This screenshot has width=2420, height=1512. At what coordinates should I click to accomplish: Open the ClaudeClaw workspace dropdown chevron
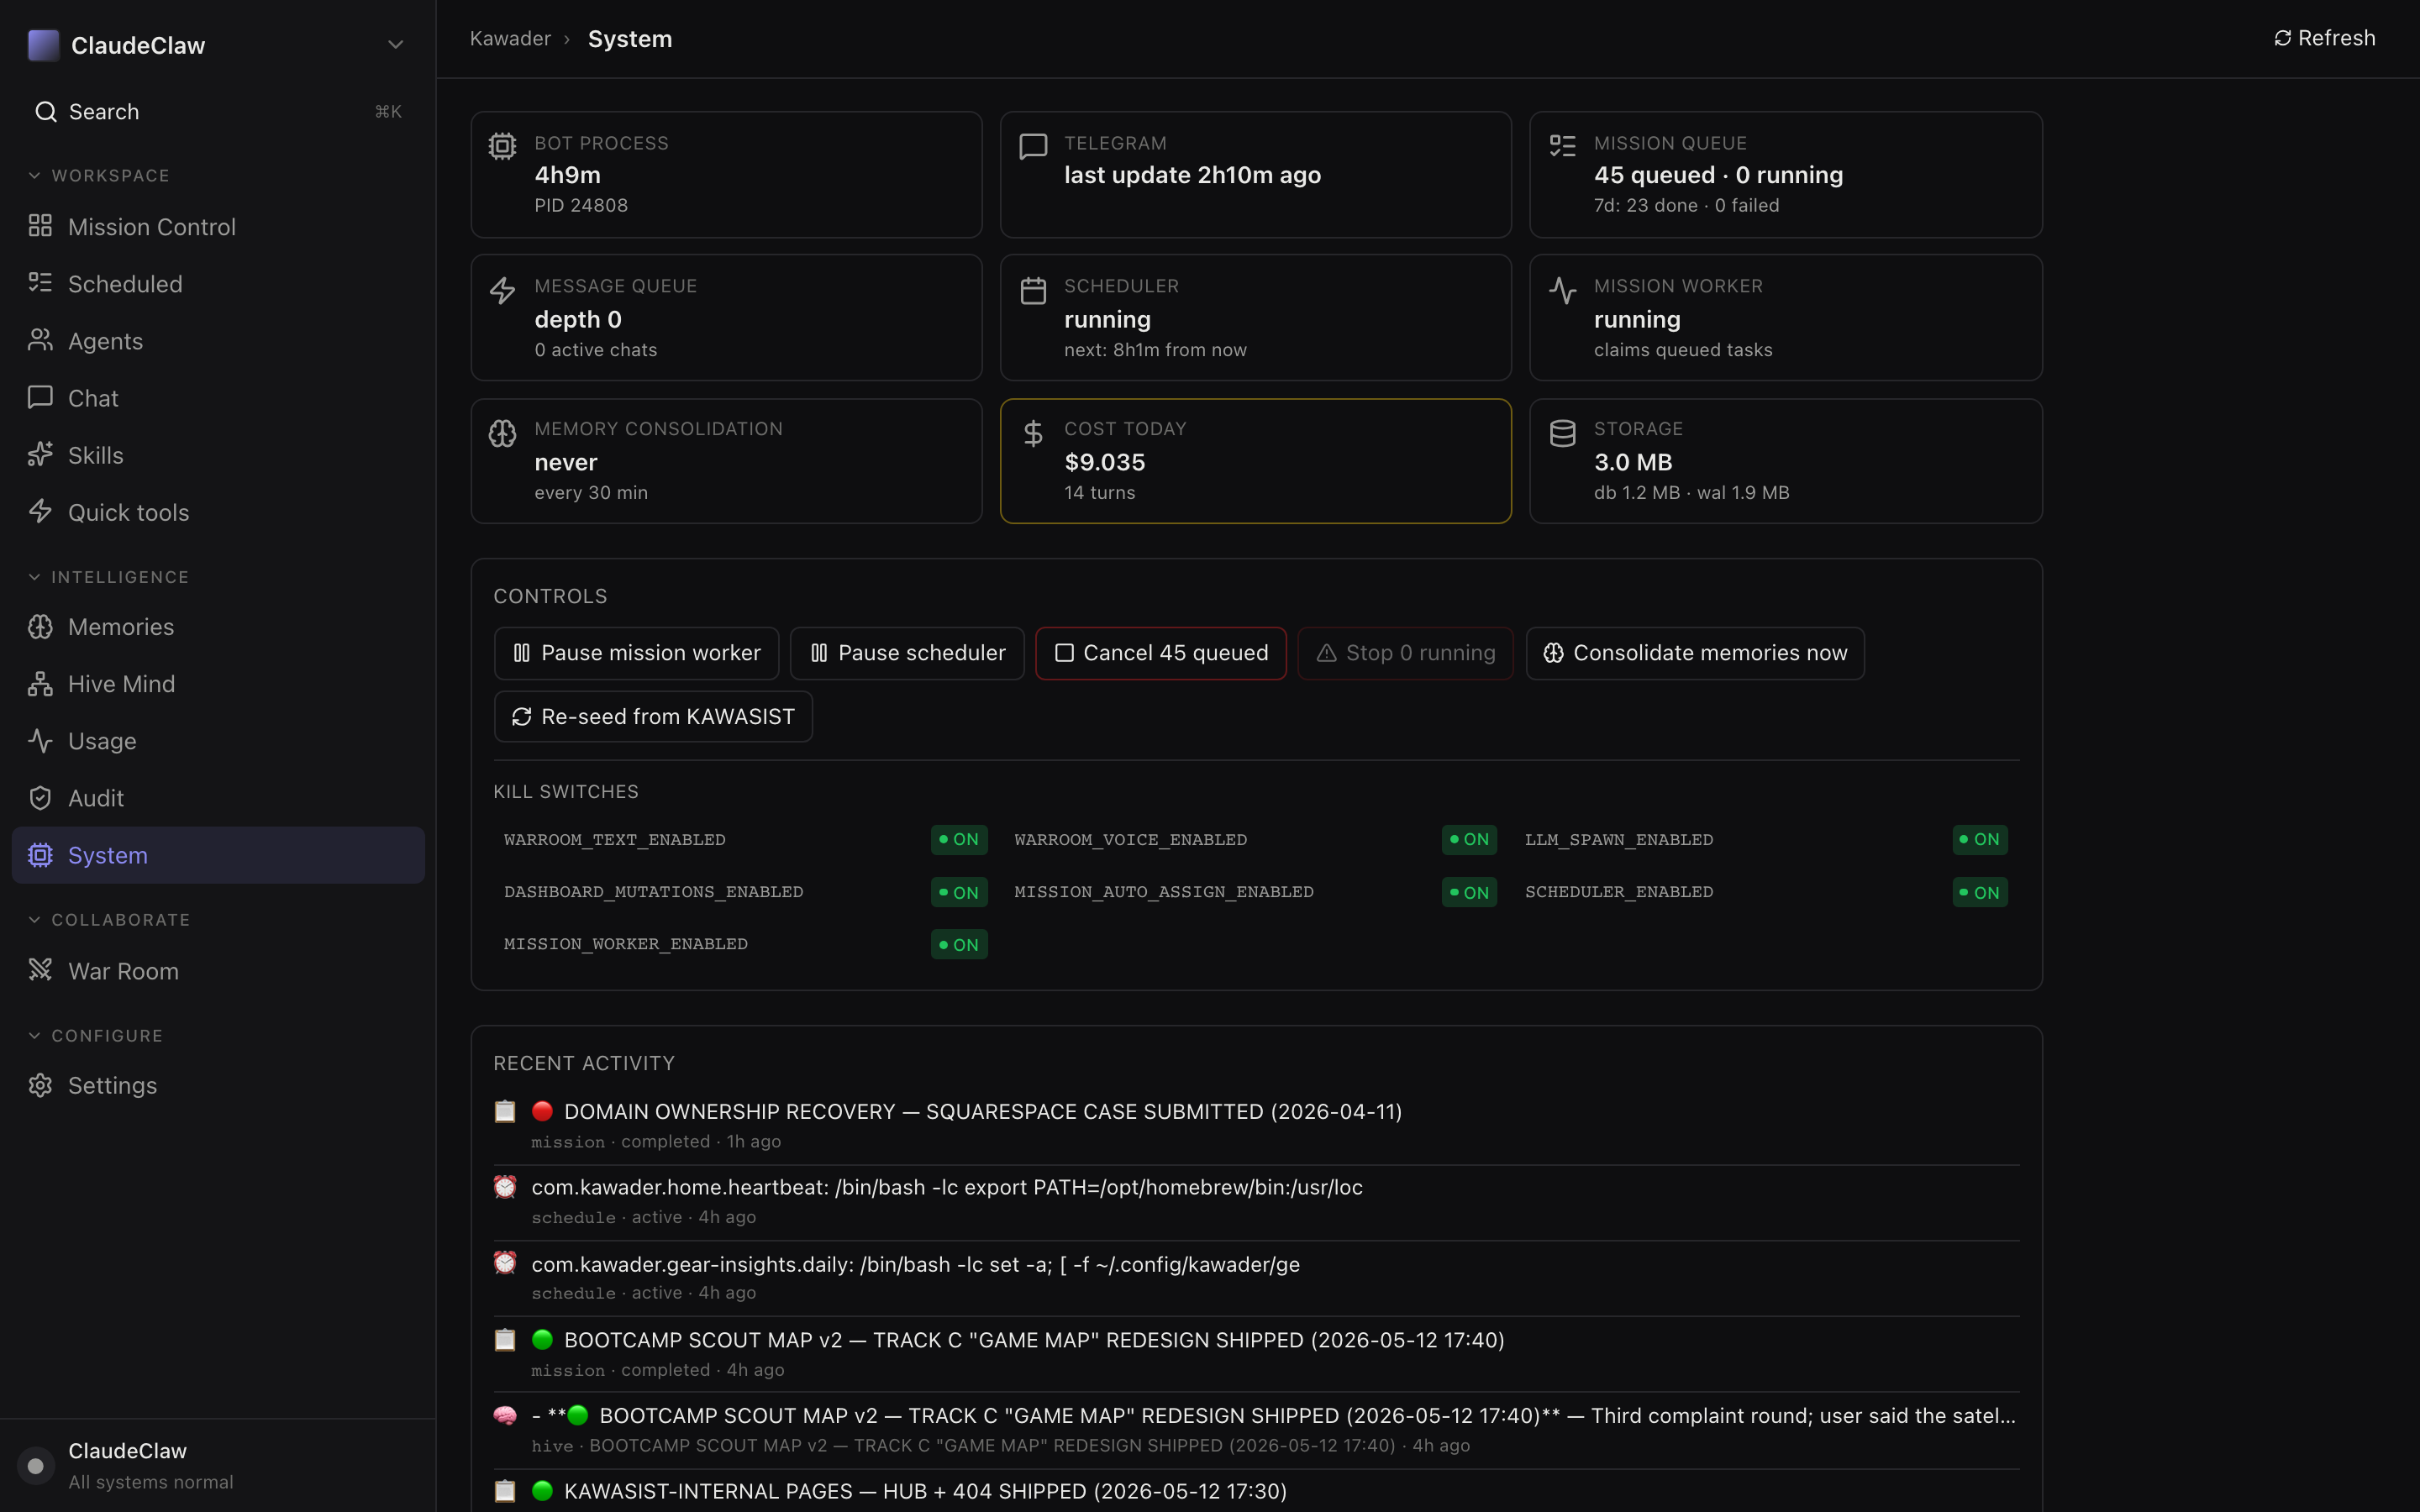tap(395, 45)
